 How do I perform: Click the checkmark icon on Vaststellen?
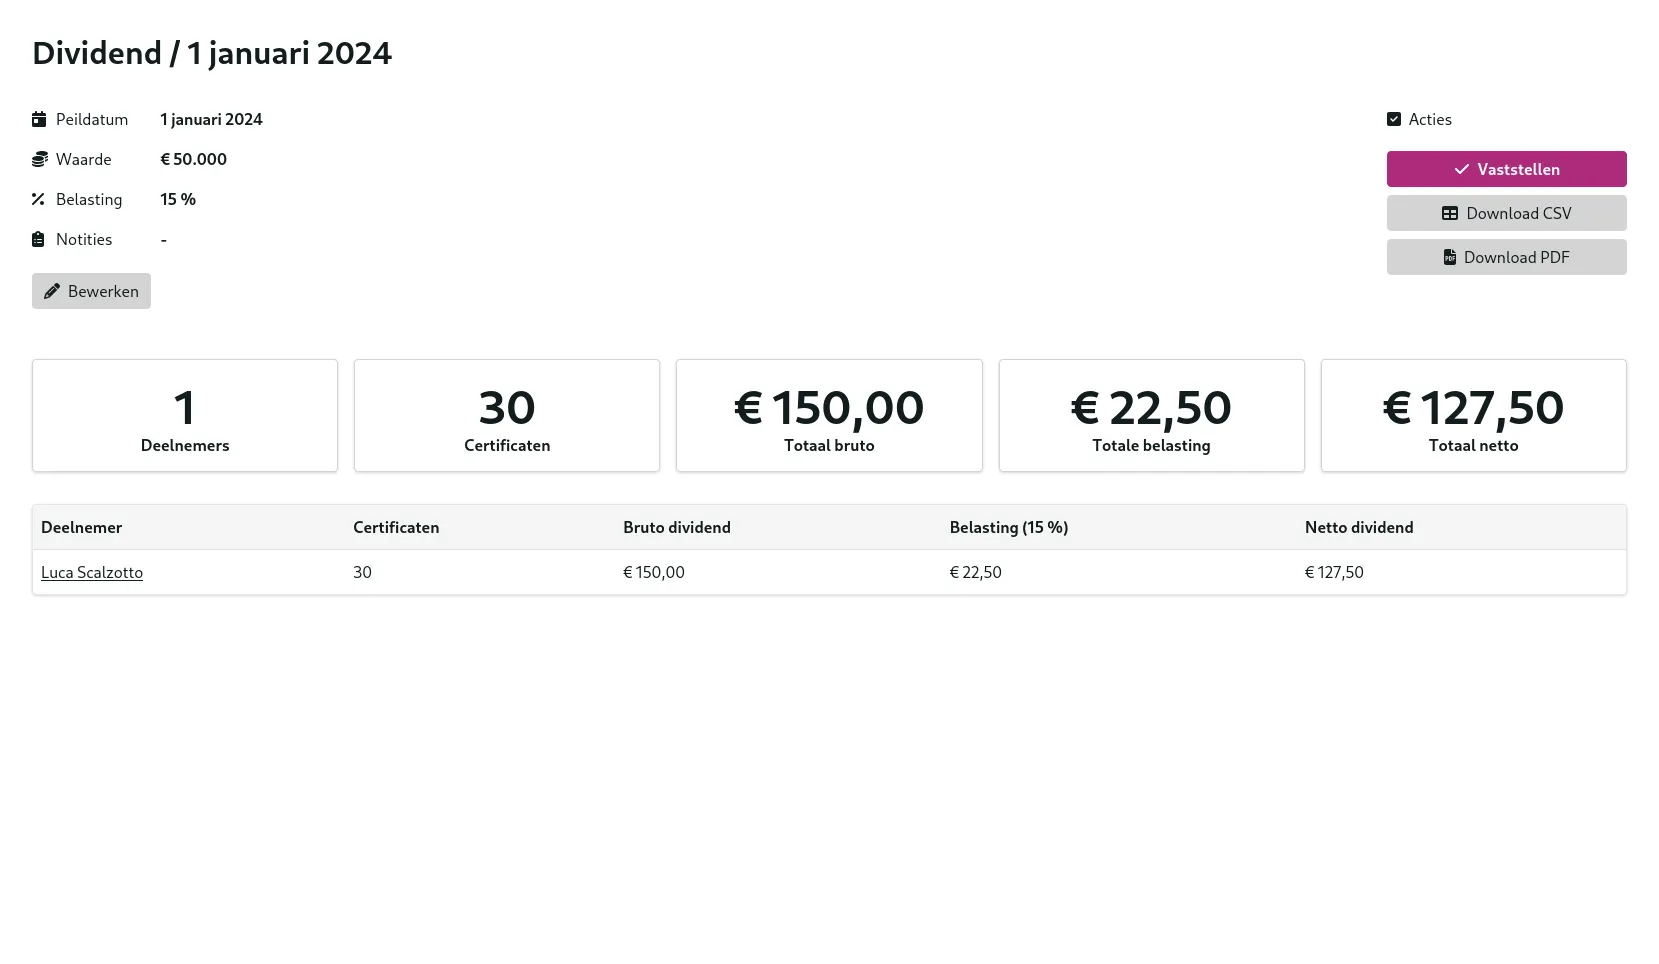click(1461, 169)
